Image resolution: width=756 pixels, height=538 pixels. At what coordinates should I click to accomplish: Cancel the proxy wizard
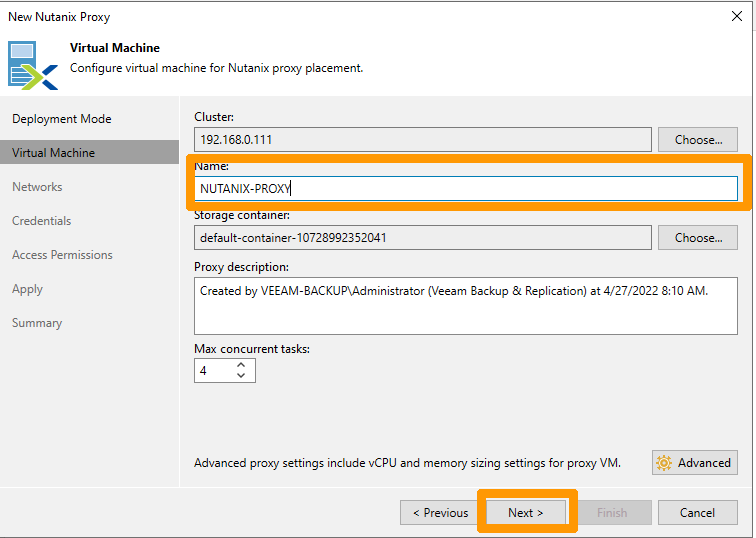[x=697, y=513]
